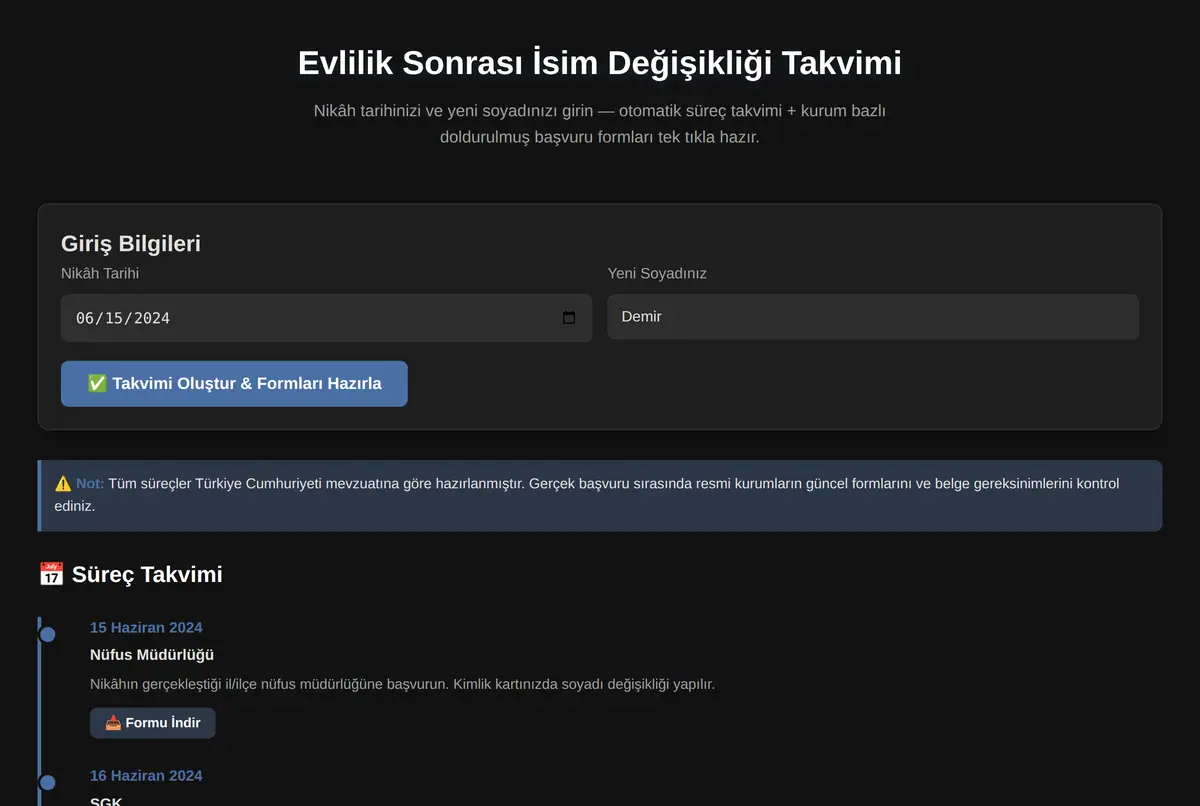Download the Nüfus Müdürlüğü form with Formu İndir
This screenshot has width=1200, height=806.
pyautogui.click(x=153, y=723)
